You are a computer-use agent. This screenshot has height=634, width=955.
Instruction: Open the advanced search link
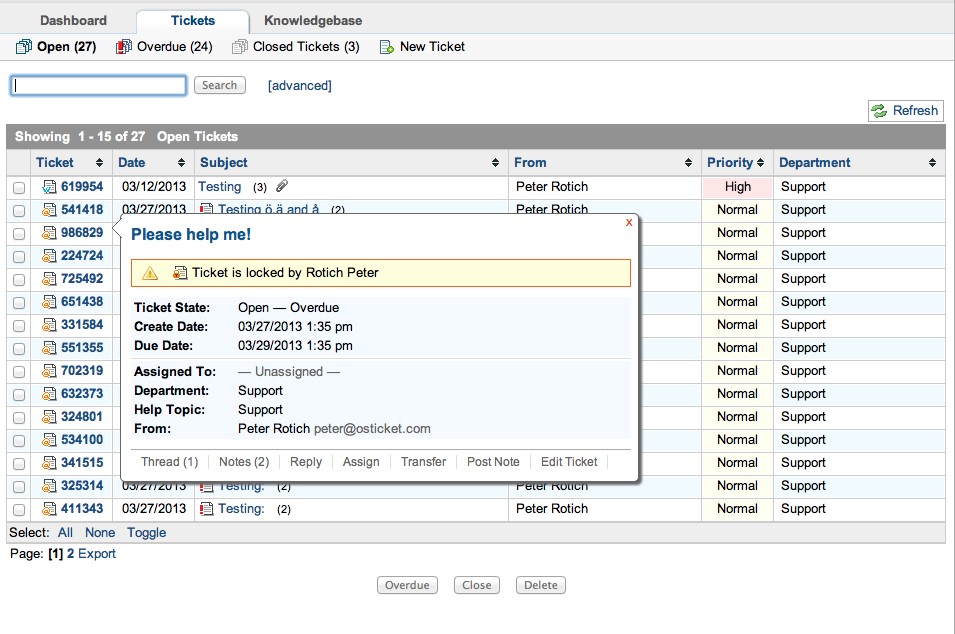(x=299, y=86)
